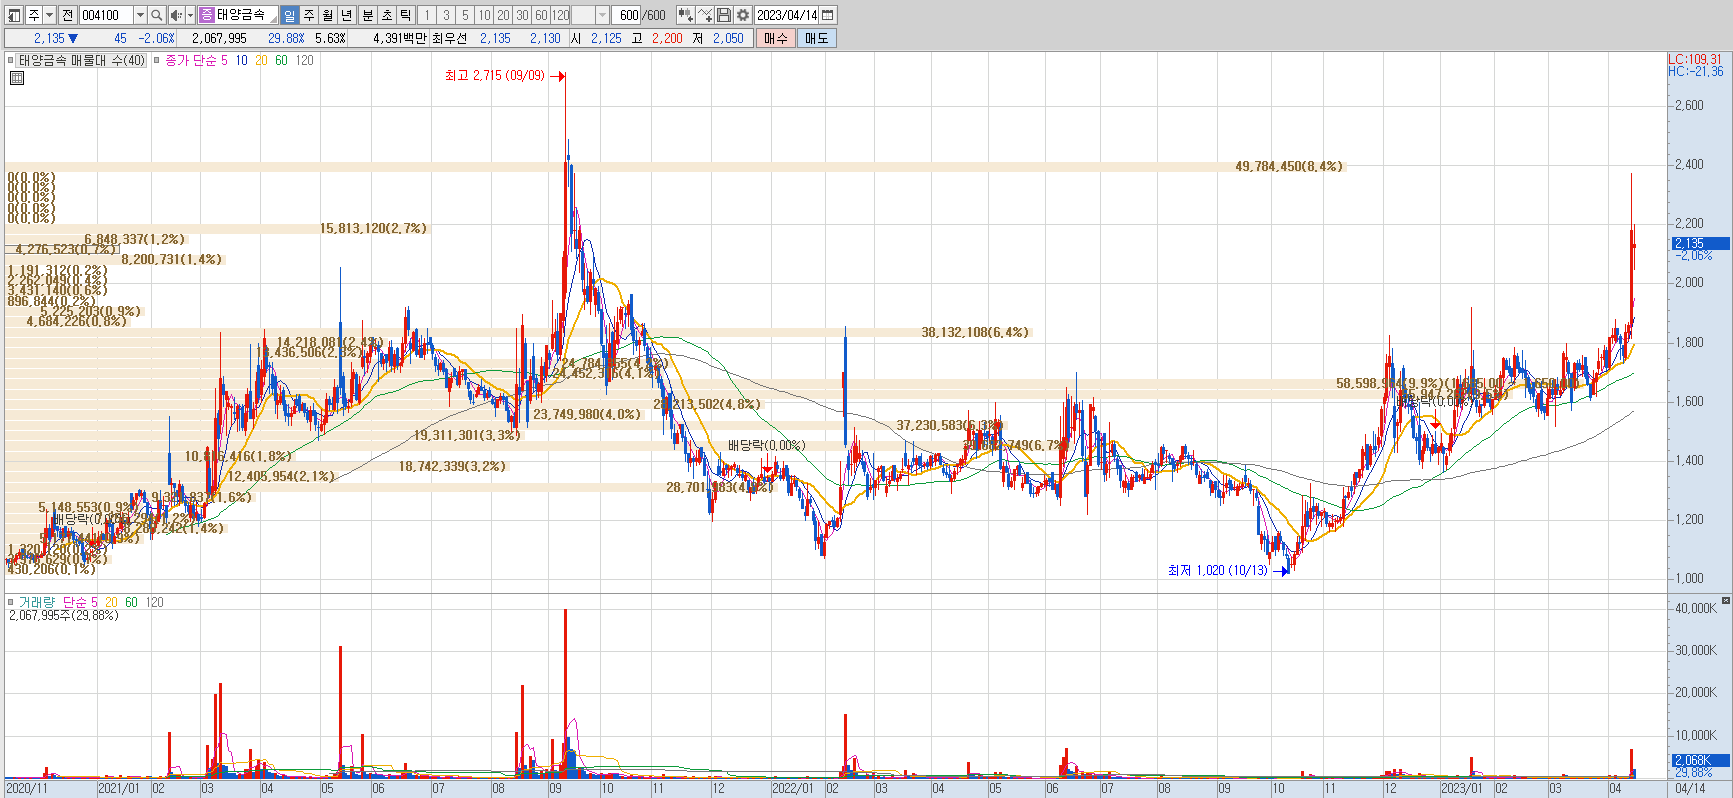1733x798 pixels.
Task: Open the empty interval combo dropdown
Action: 602,15
